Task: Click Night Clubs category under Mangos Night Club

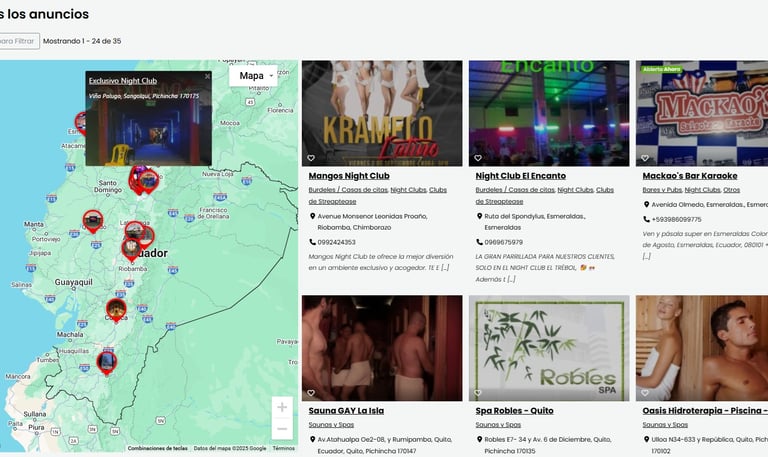Action: (x=408, y=190)
